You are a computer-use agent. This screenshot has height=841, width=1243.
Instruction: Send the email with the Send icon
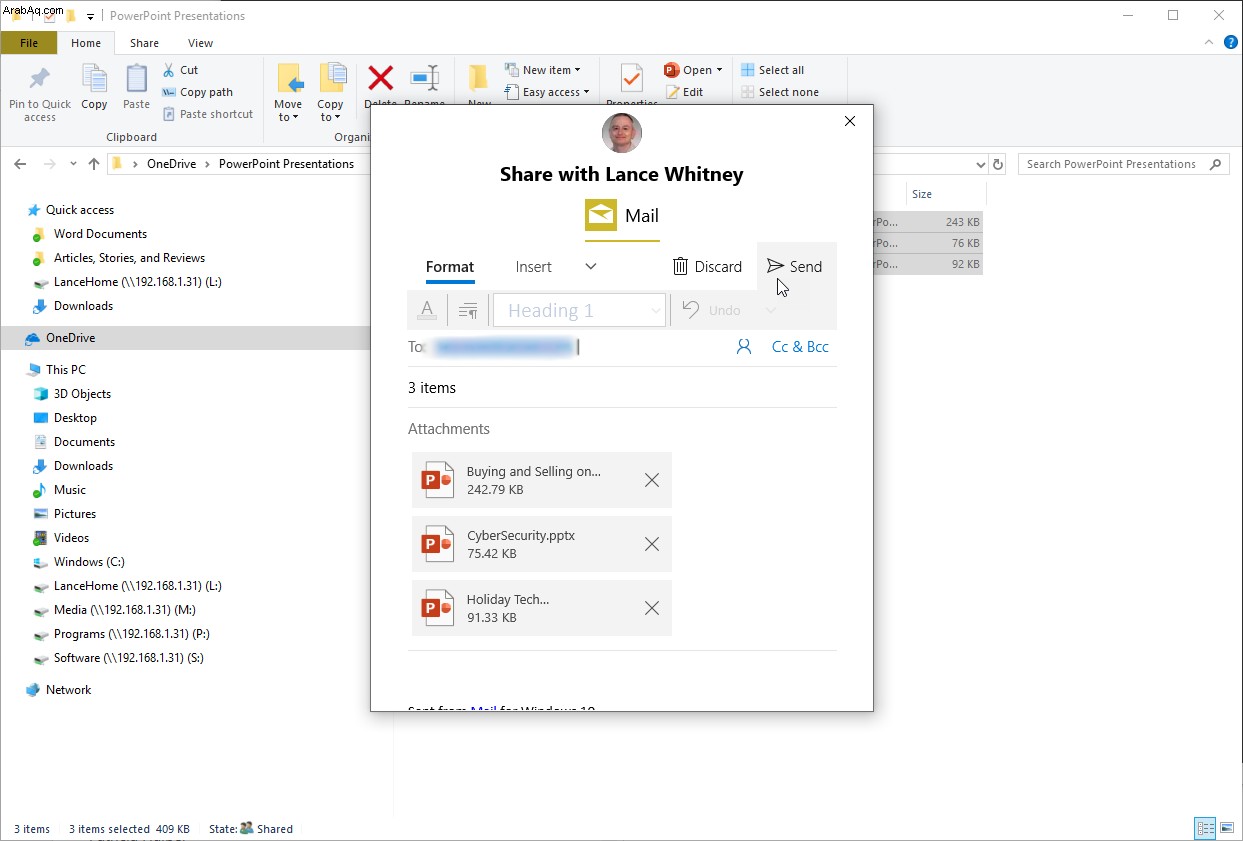click(x=775, y=266)
